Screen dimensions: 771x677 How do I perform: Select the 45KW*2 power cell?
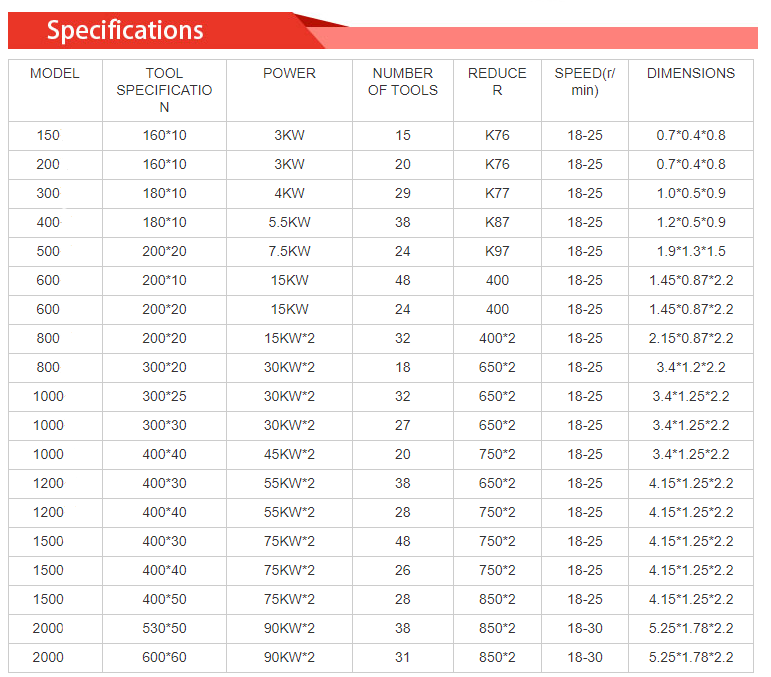tap(289, 454)
